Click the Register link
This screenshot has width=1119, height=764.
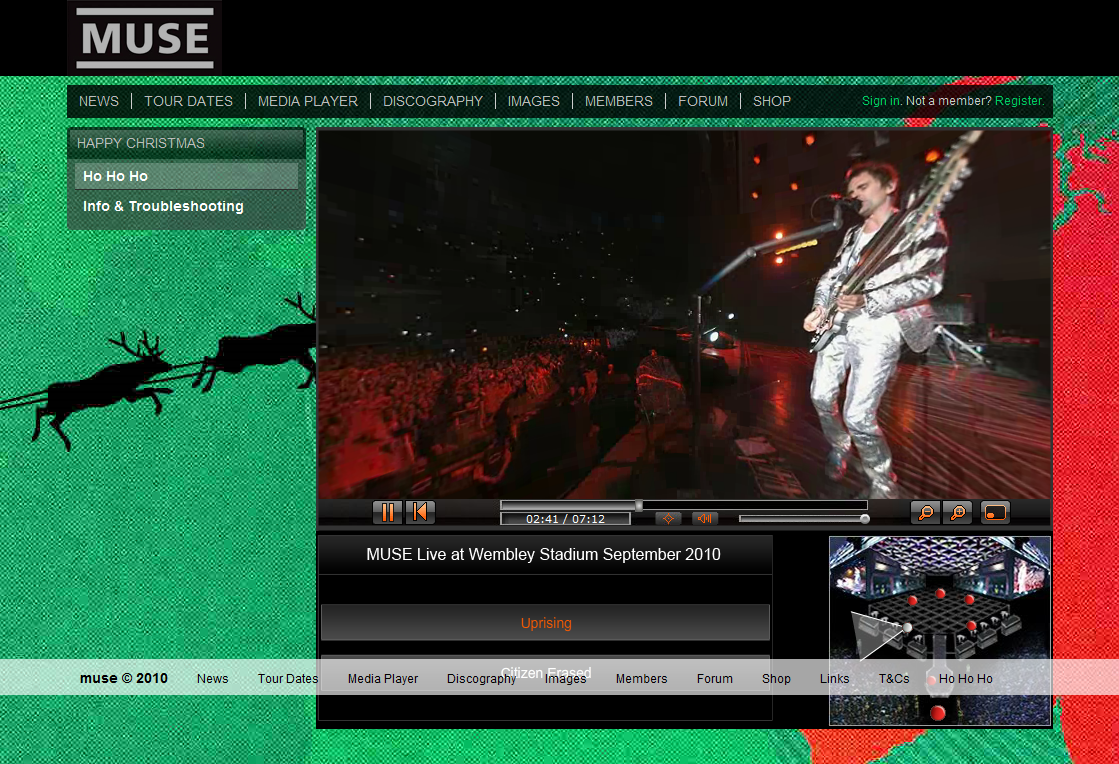(1018, 101)
